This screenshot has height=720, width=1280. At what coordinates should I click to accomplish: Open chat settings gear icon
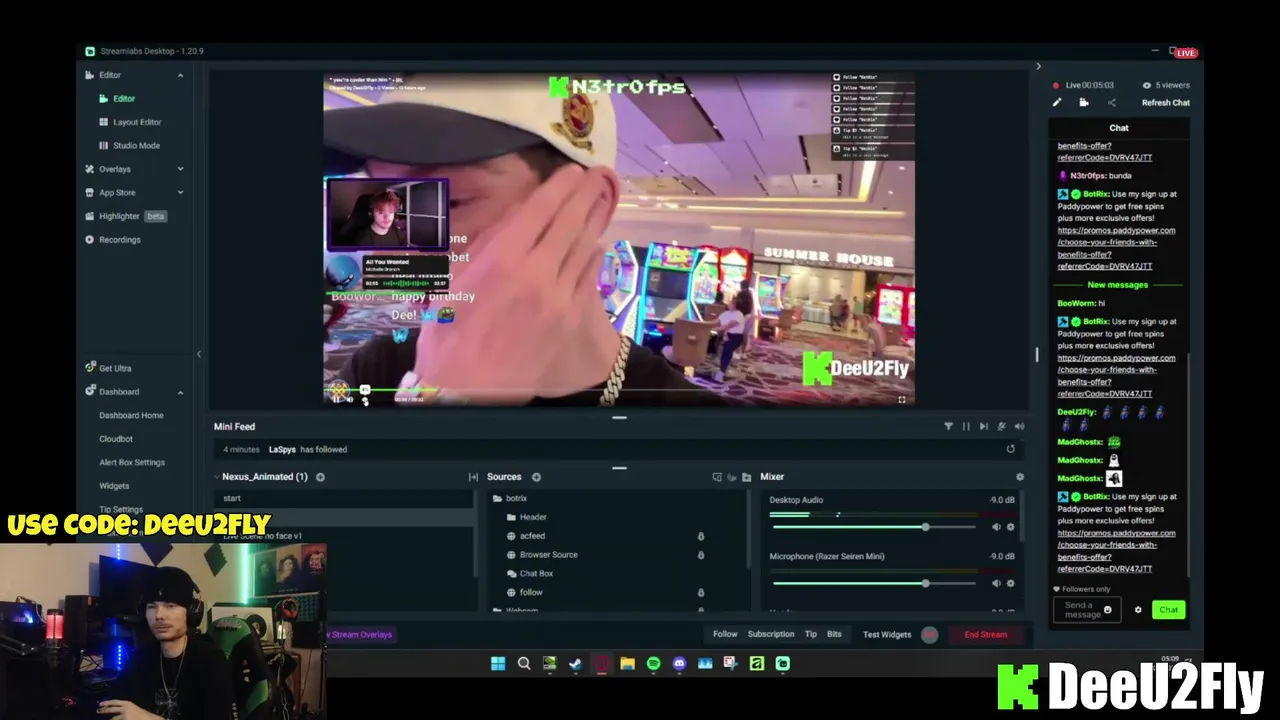1137,610
